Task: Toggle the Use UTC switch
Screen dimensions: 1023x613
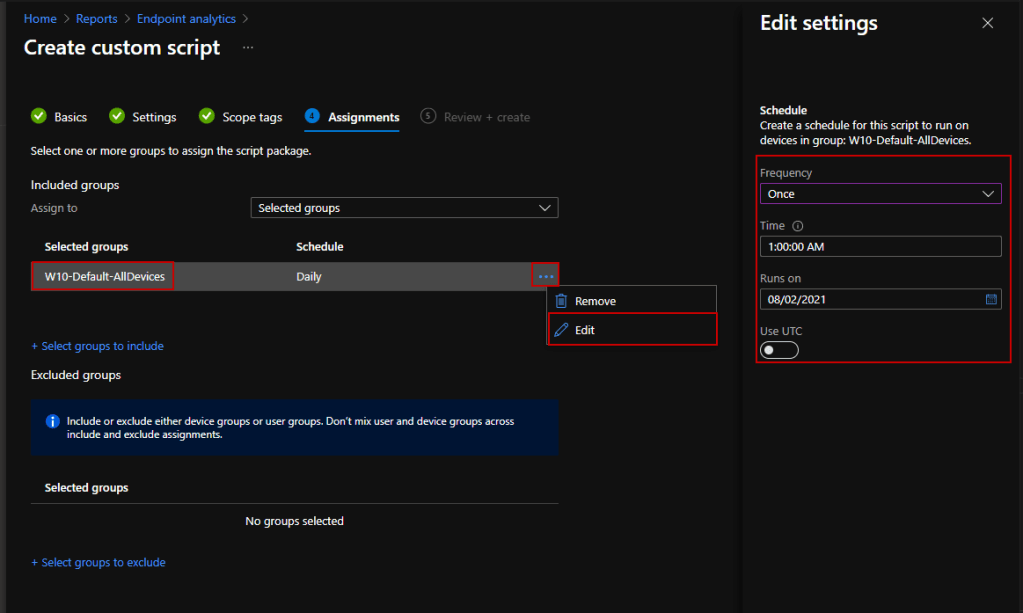Action: tap(780, 350)
